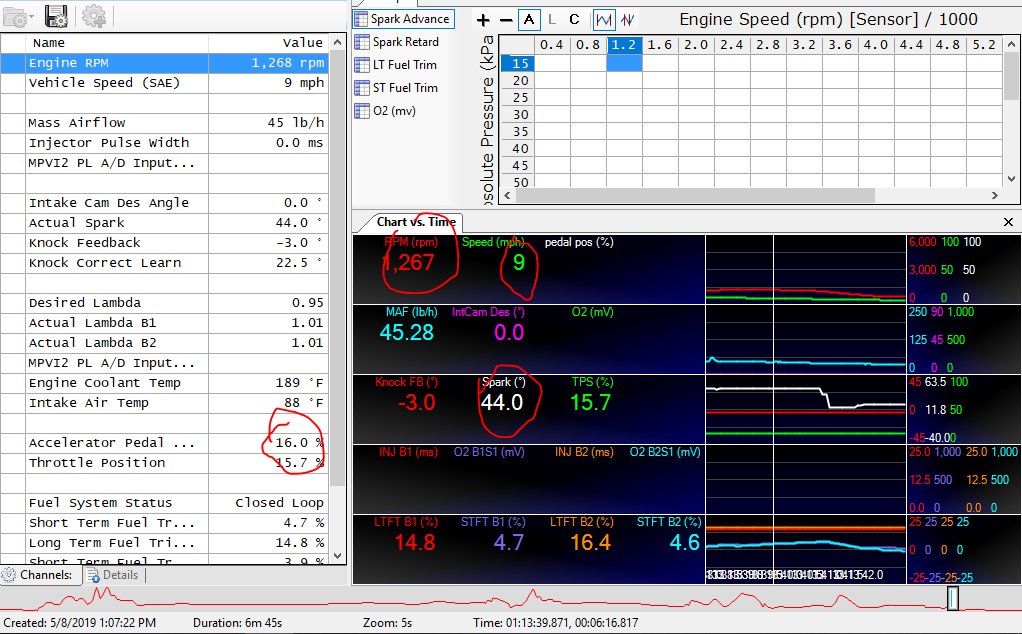The width and height of the screenshot is (1022, 634).
Task: Select the Actual Lambda B2 row
Action: tap(164, 343)
